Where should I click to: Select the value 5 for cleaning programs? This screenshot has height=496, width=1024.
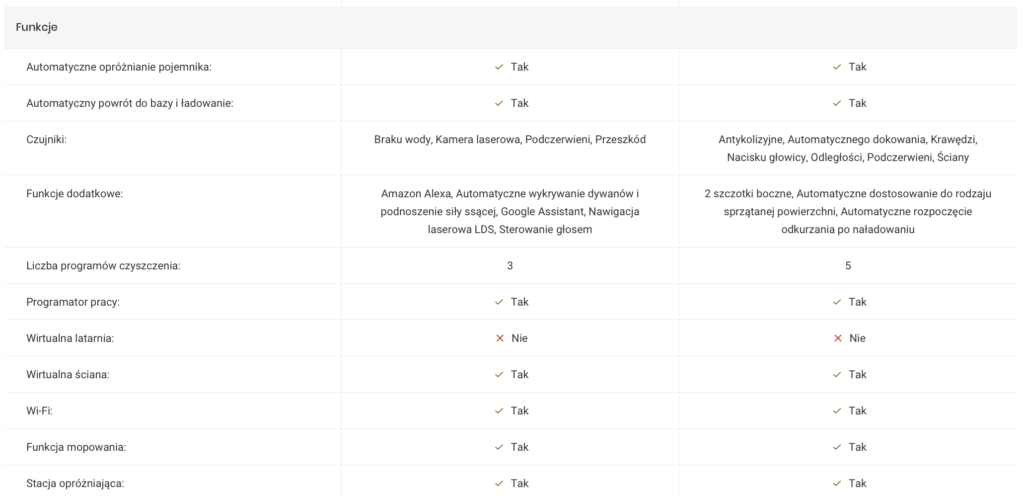click(x=848, y=266)
